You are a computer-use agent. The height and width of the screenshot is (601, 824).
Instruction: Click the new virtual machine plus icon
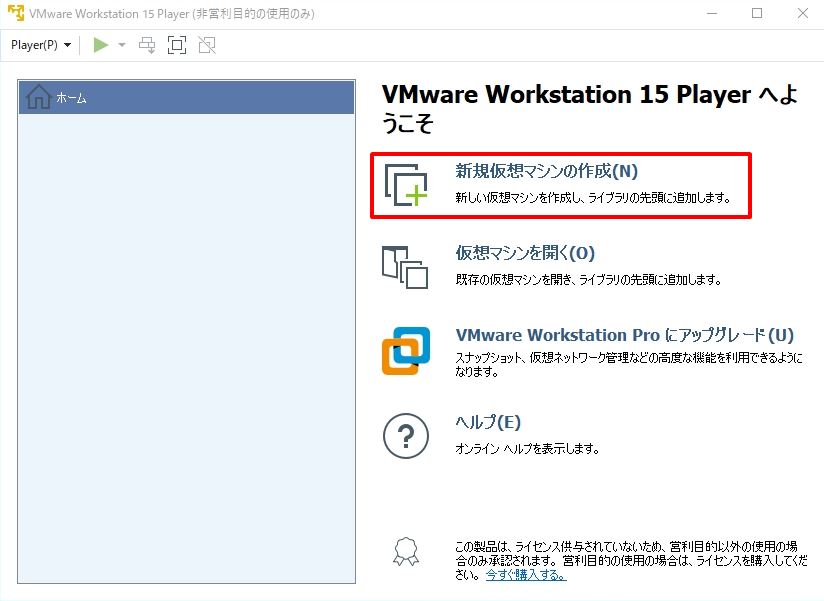406,184
